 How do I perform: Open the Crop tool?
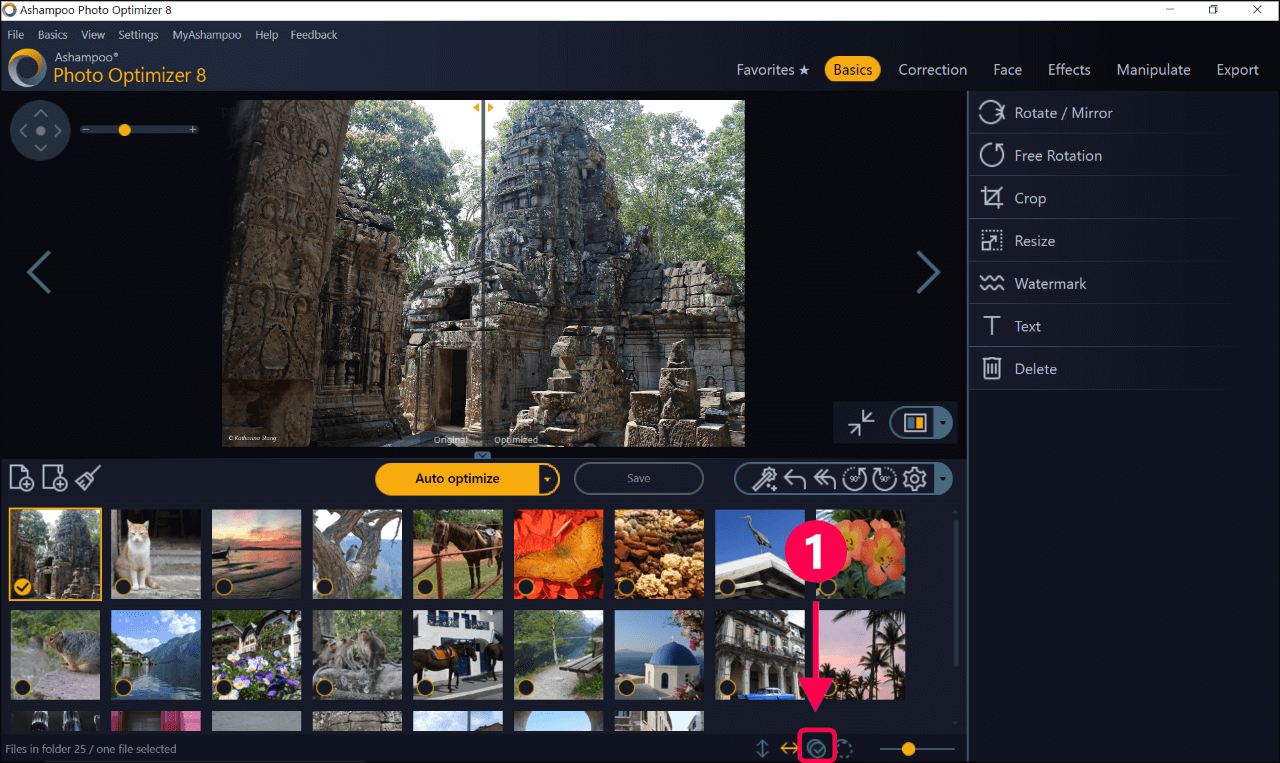point(1029,198)
